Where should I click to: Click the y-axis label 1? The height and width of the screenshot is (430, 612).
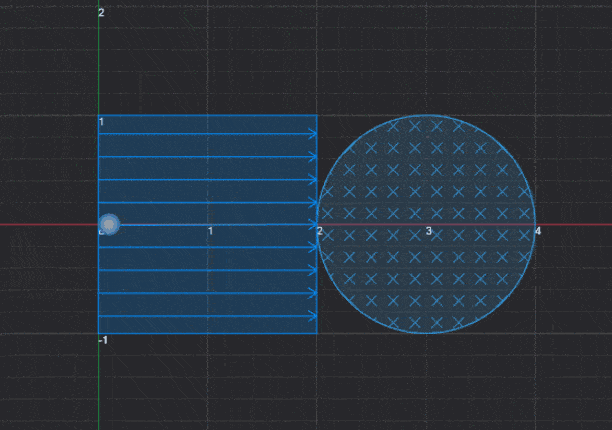(x=101, y=122)
